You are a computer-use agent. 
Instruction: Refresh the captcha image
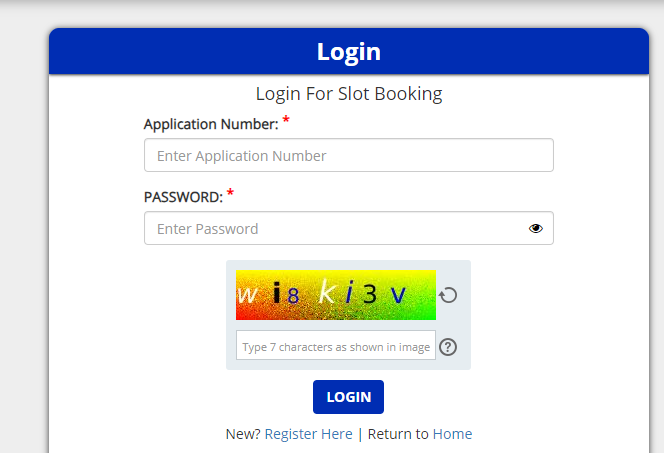448,295
